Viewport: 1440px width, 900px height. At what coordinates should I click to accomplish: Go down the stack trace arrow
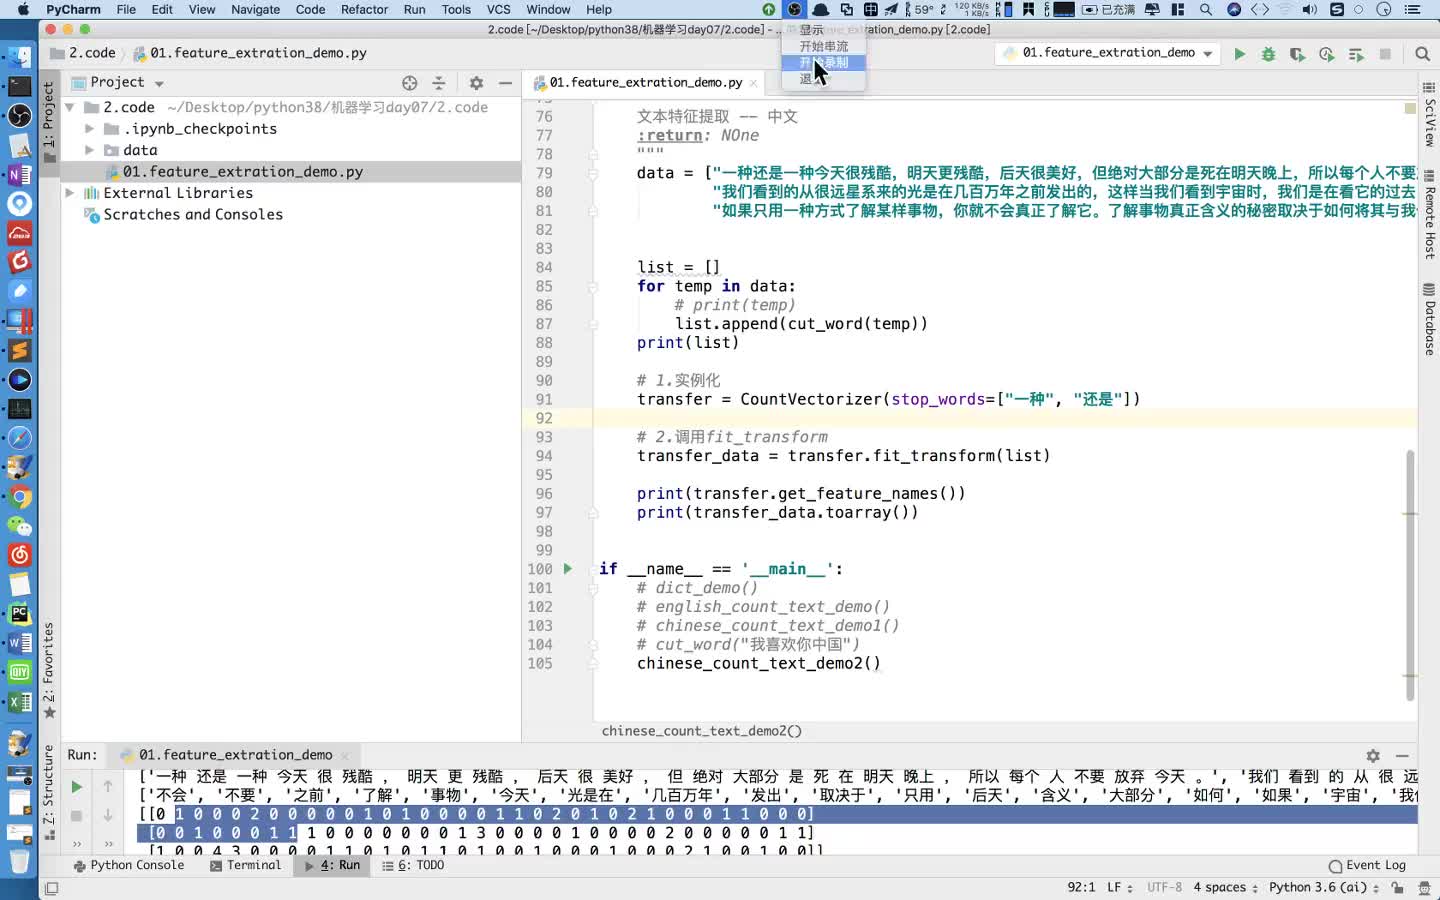tap(108, 816)
